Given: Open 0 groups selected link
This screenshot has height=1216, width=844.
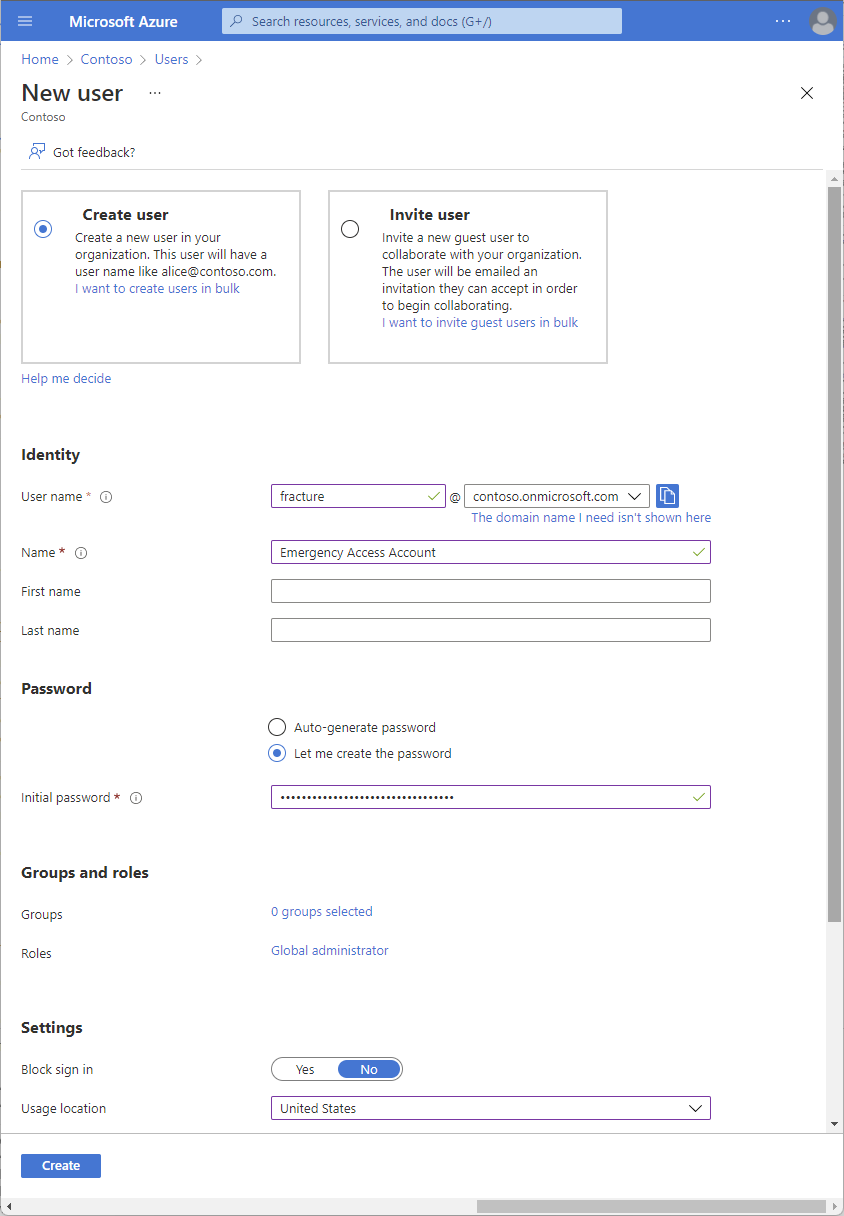Looking at the screenshot, I should coord(322,912).
